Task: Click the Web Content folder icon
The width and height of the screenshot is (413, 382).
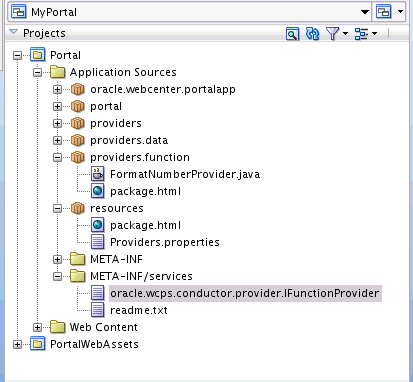Action: coord(58,327)
